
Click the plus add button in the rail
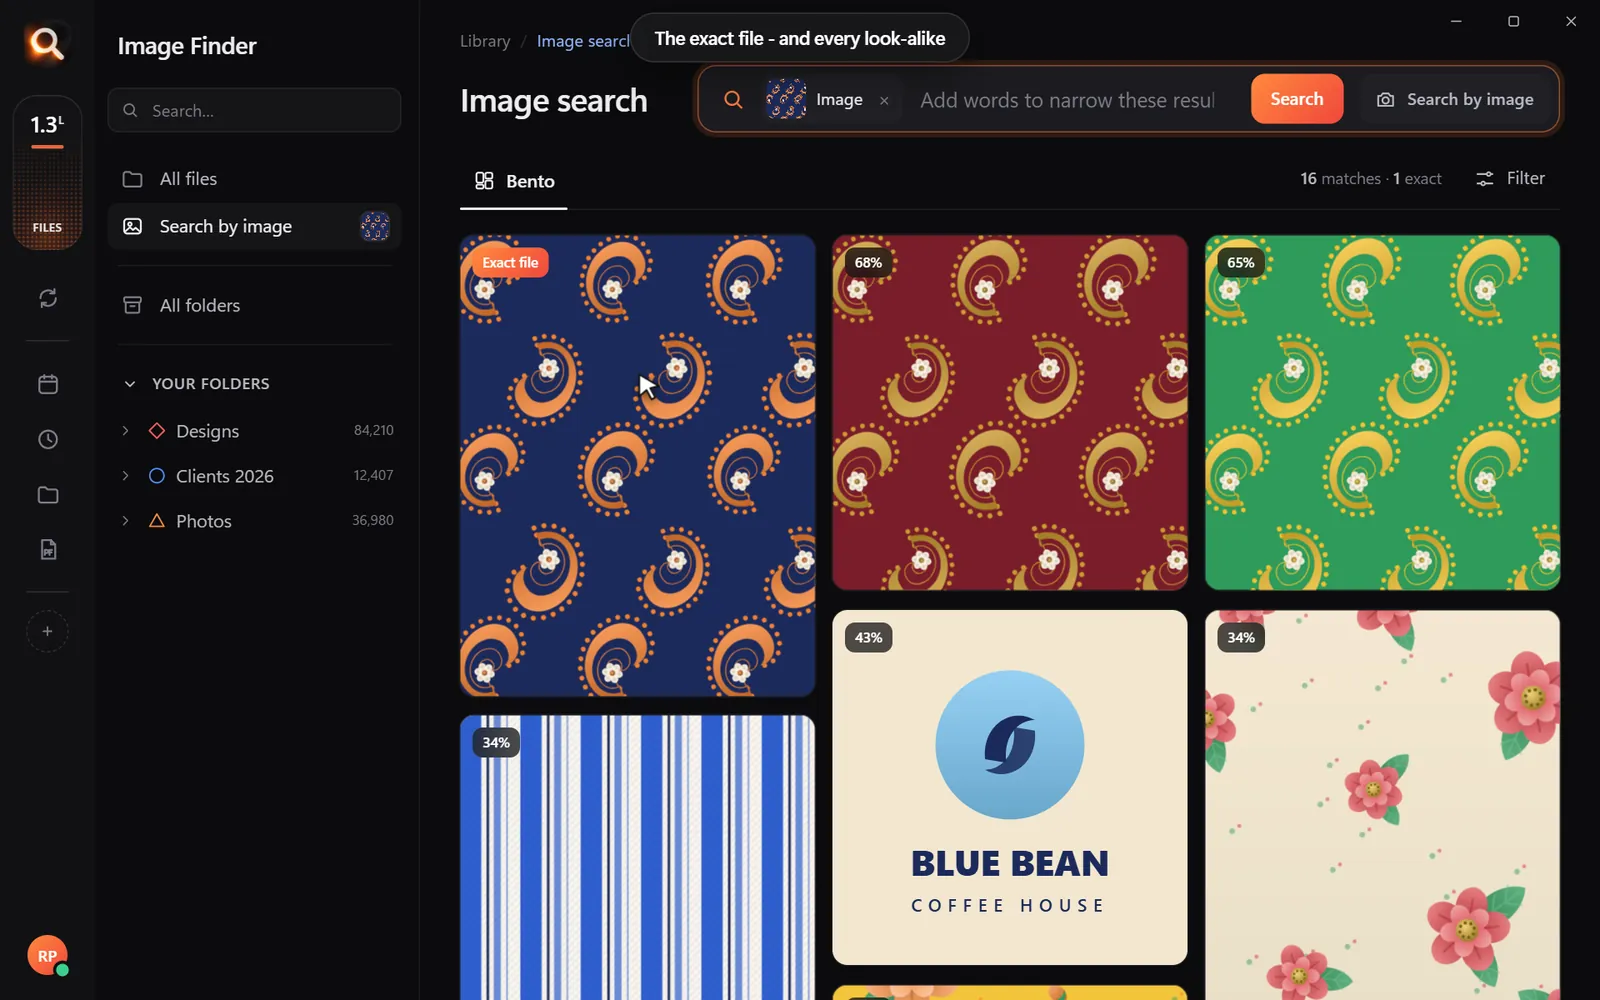(x=47, y=631)
